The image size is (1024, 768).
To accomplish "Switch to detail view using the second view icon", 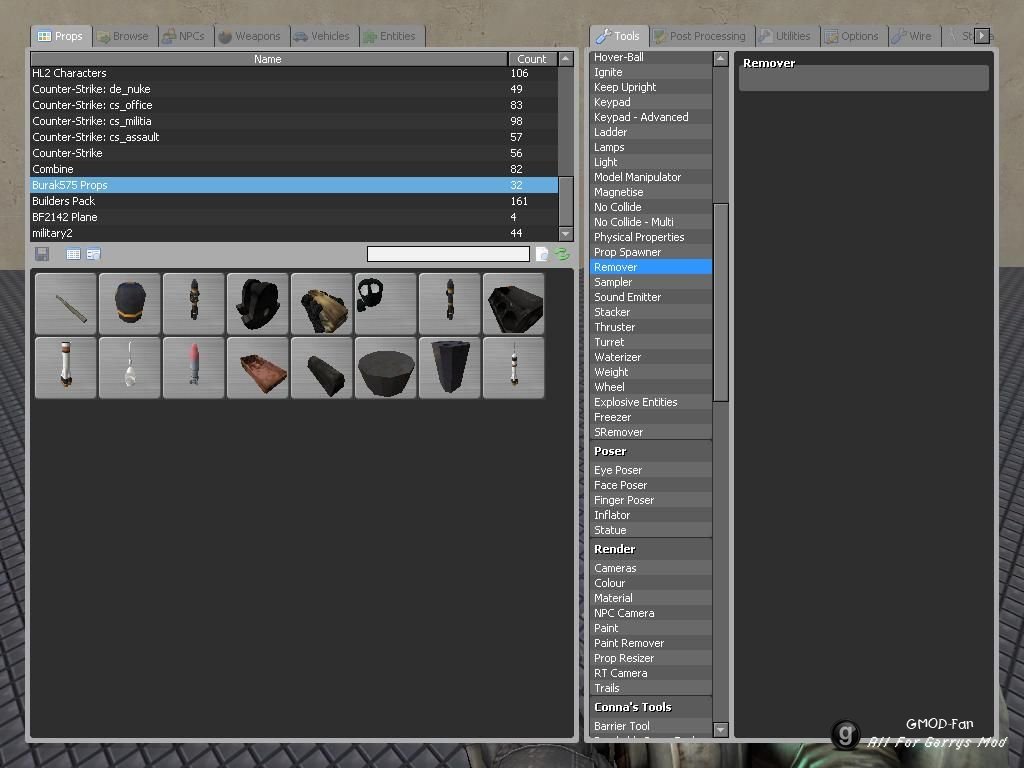I will 94,253.
